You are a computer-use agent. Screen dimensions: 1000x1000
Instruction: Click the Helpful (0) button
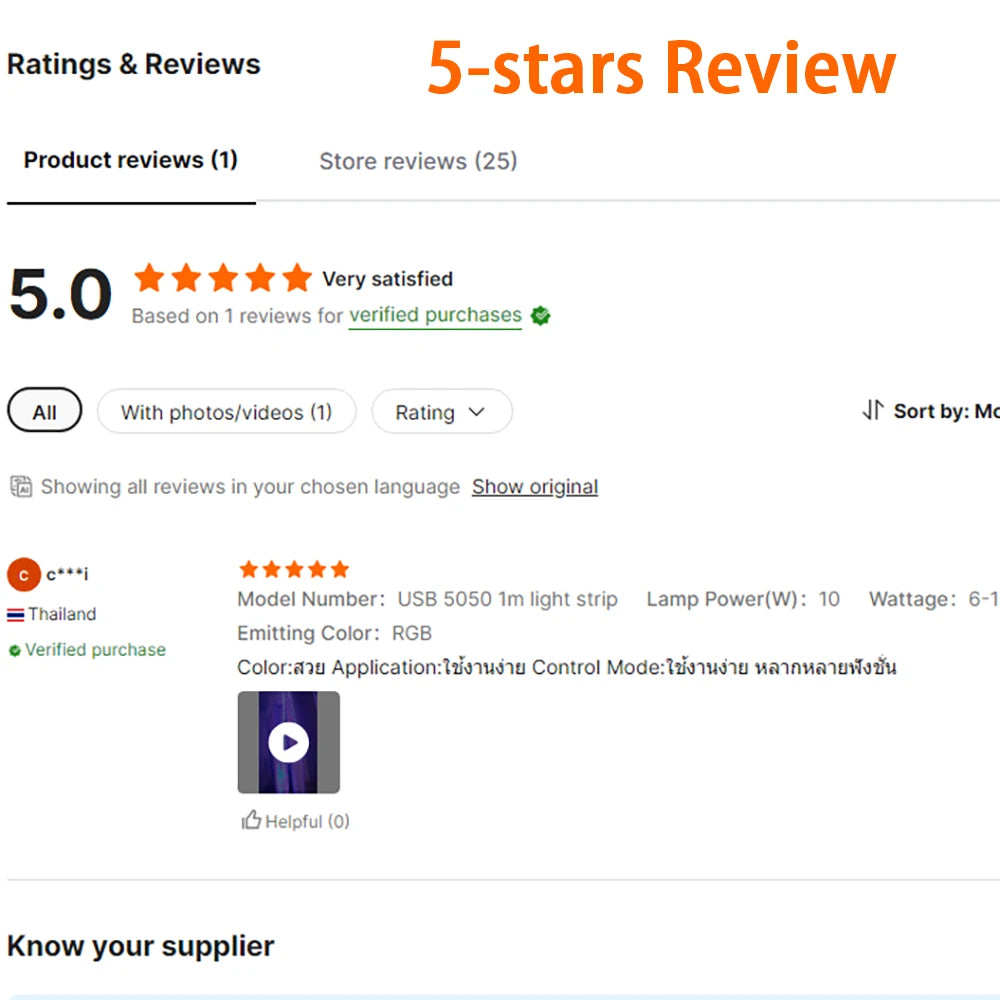pos(307,822)
